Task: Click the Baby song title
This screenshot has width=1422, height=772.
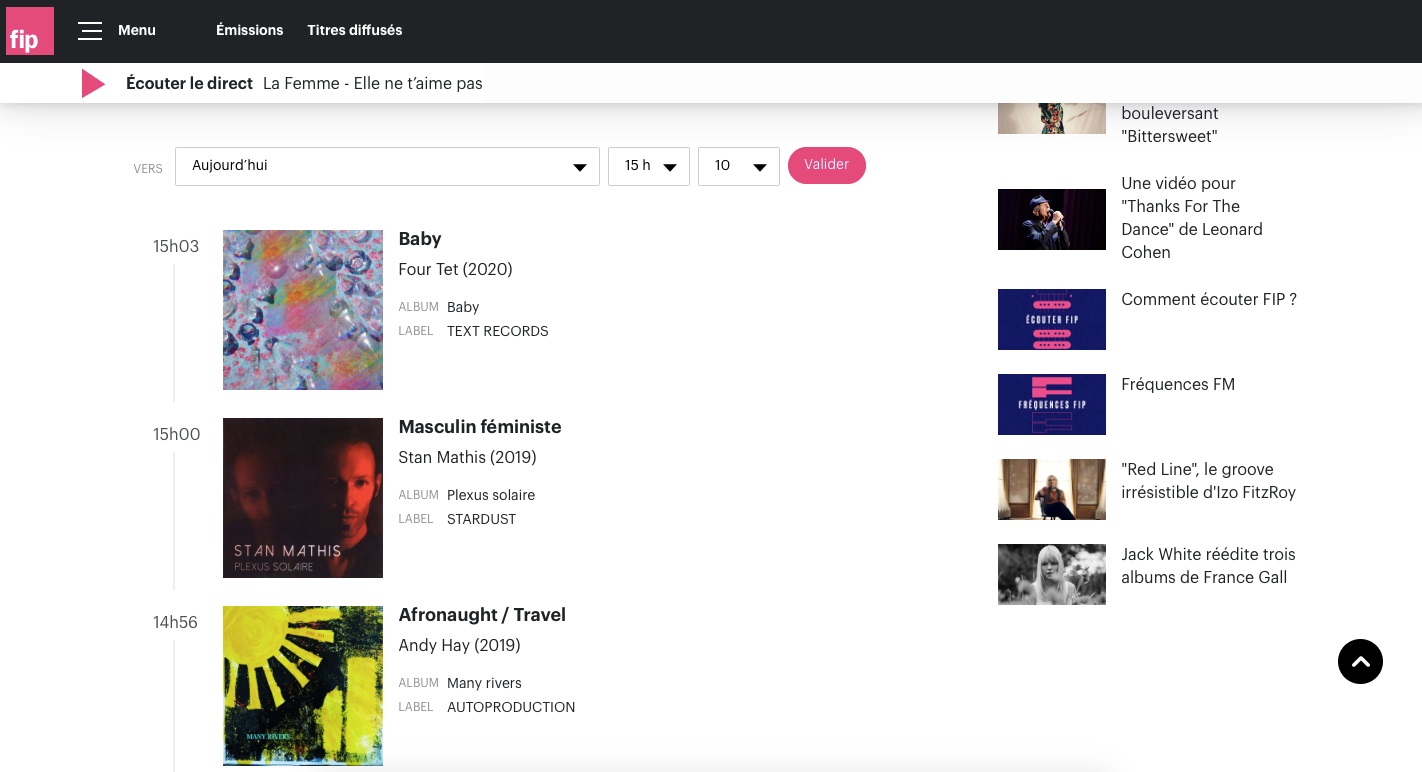Action: click(x=420, y=239)
